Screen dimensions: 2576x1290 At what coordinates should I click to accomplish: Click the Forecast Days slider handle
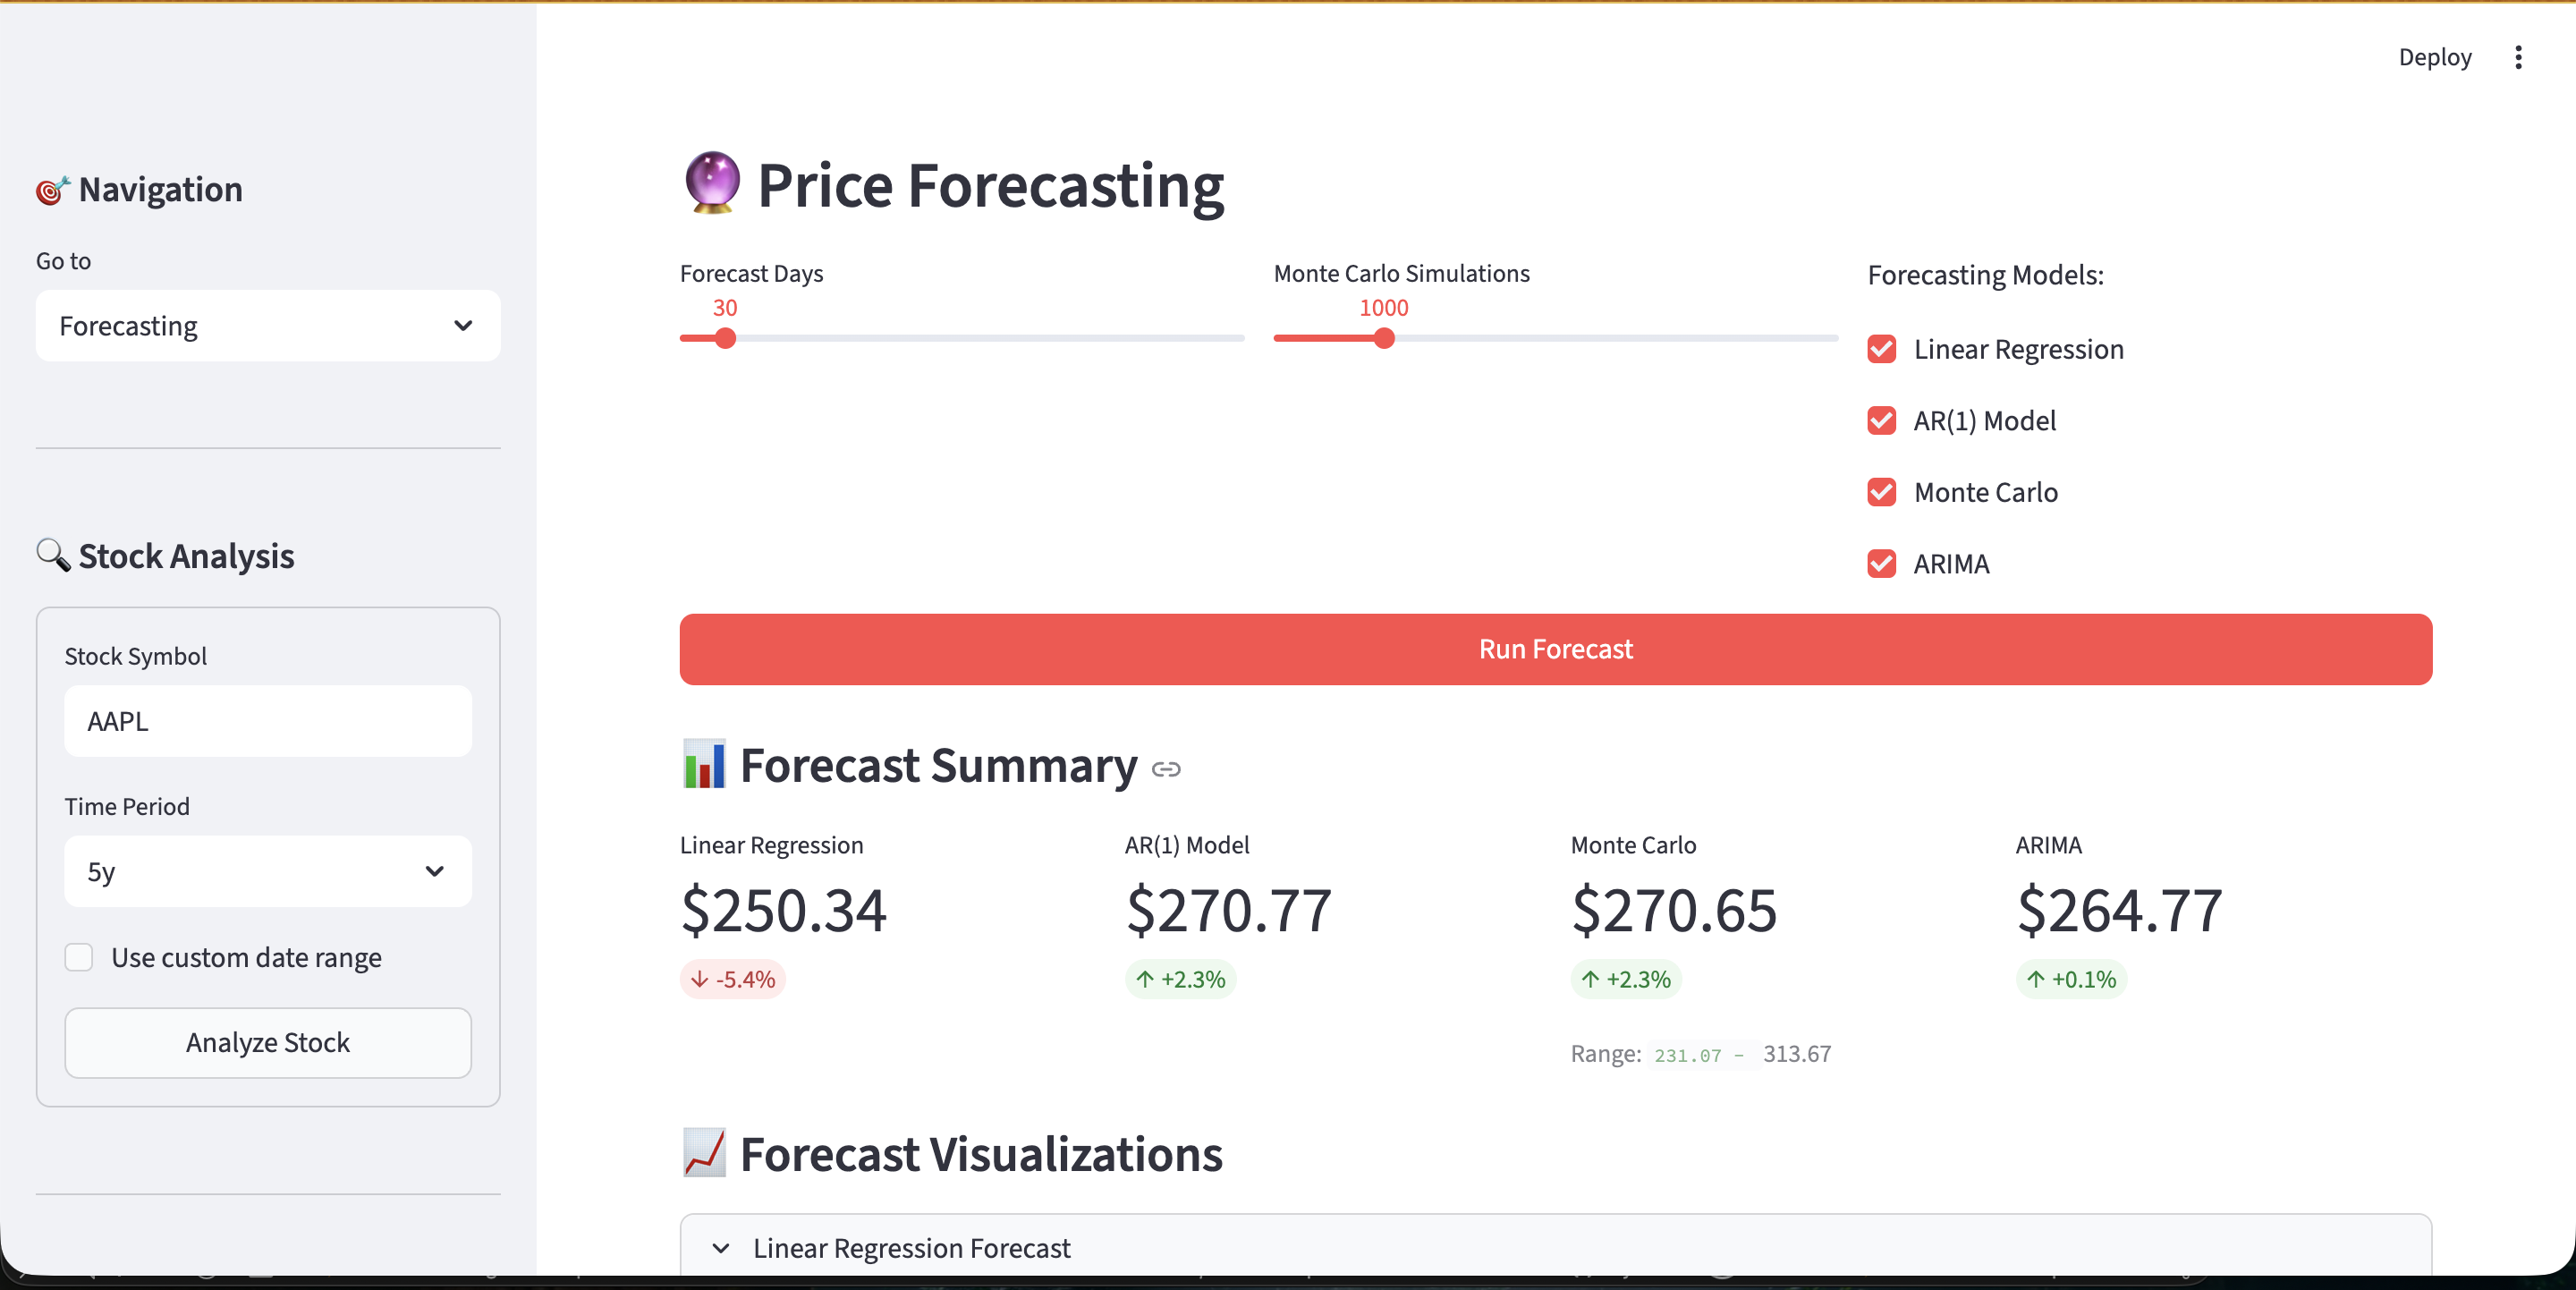(726, 339)
